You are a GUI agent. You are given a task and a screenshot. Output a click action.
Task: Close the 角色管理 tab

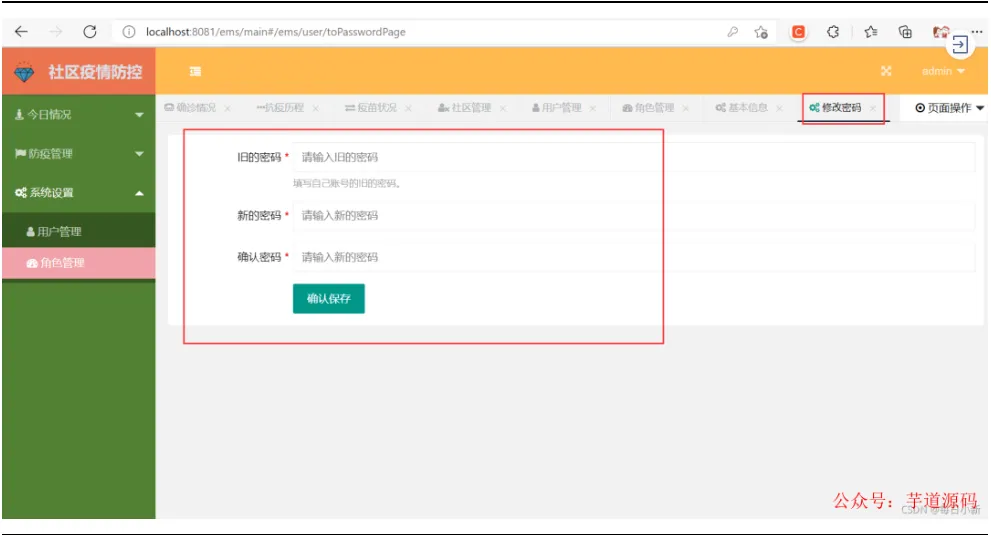tap(685, 109)
